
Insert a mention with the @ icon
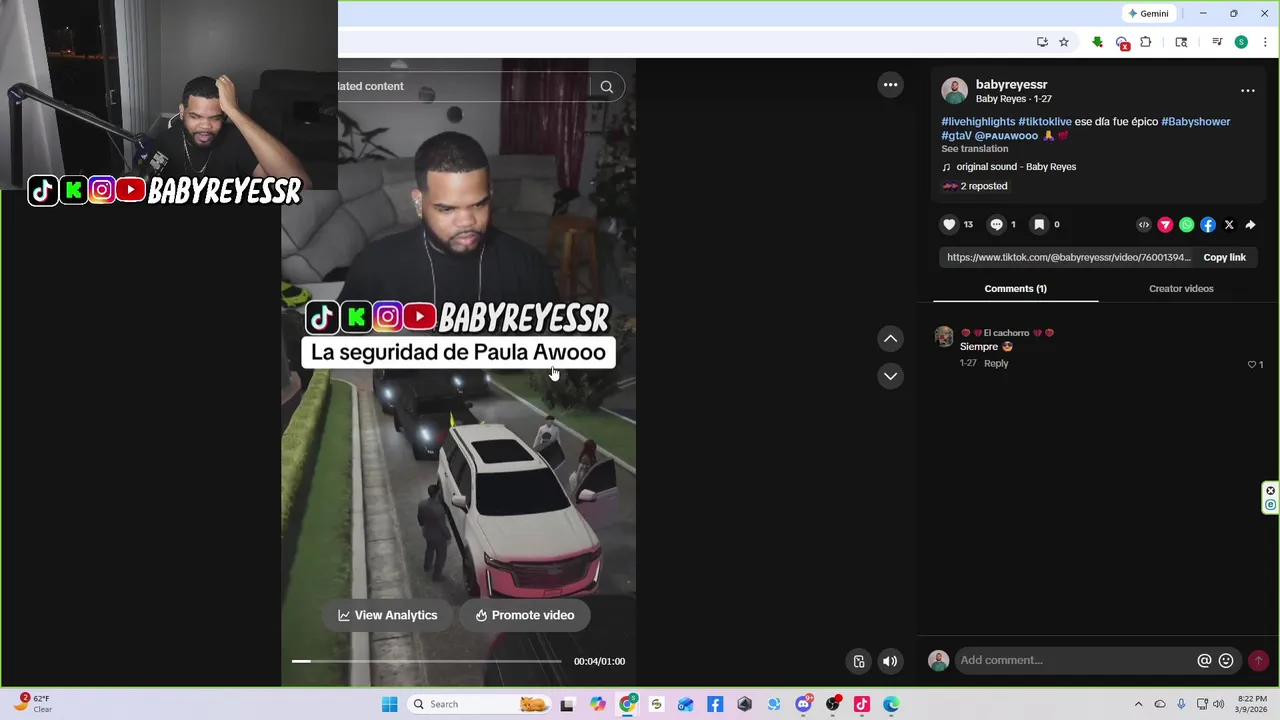[1204, 661]
